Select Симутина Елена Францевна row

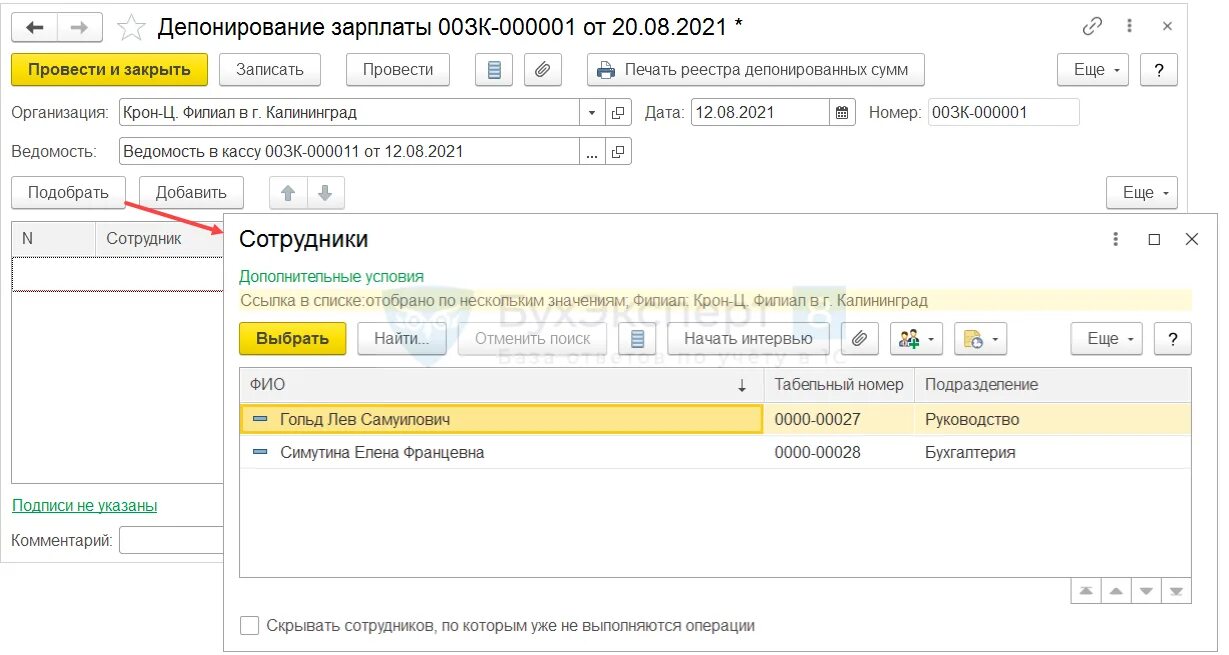(x=715, y=453)
